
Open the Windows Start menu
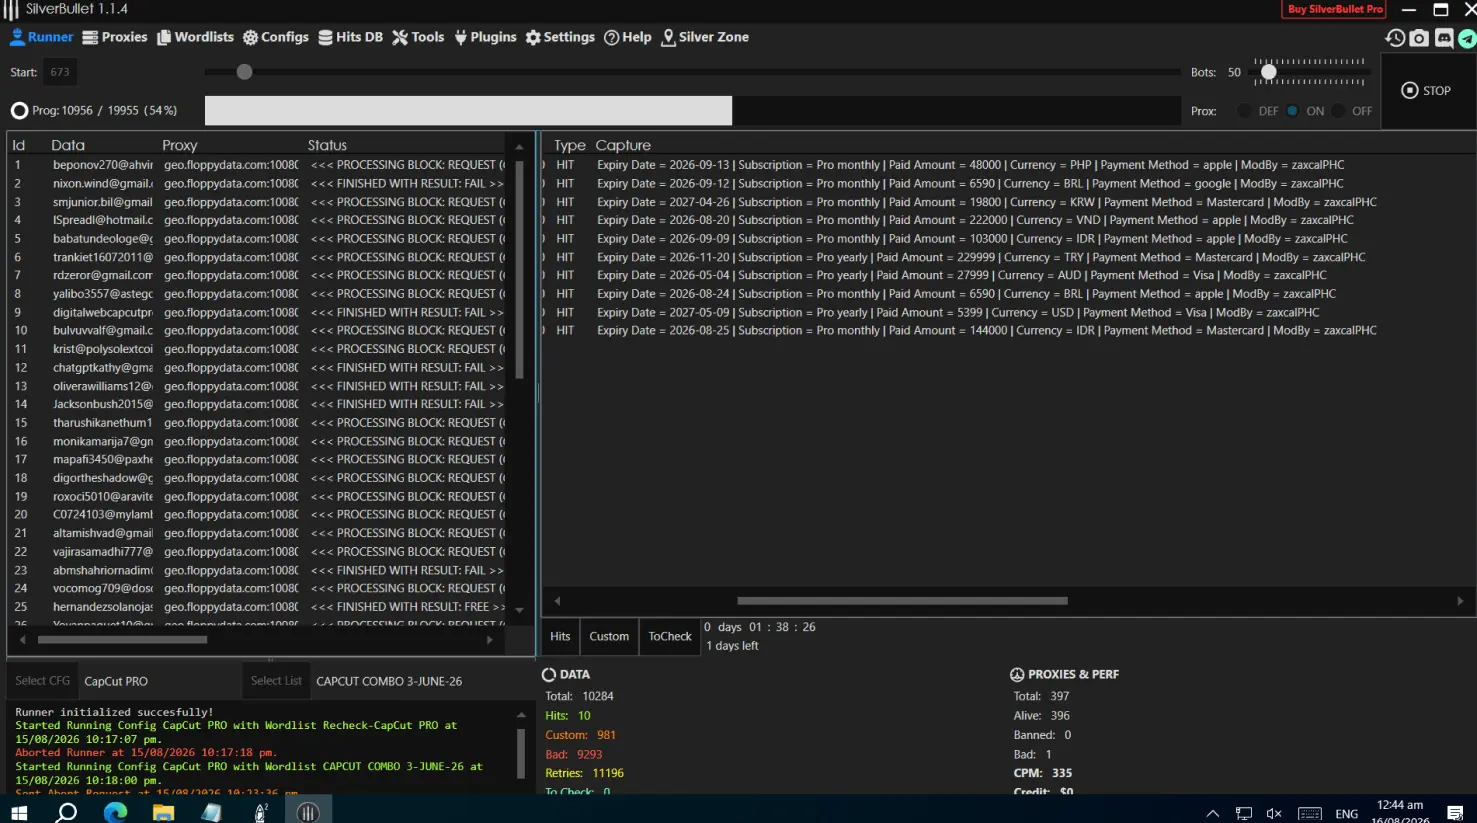[x=19, y=812]
